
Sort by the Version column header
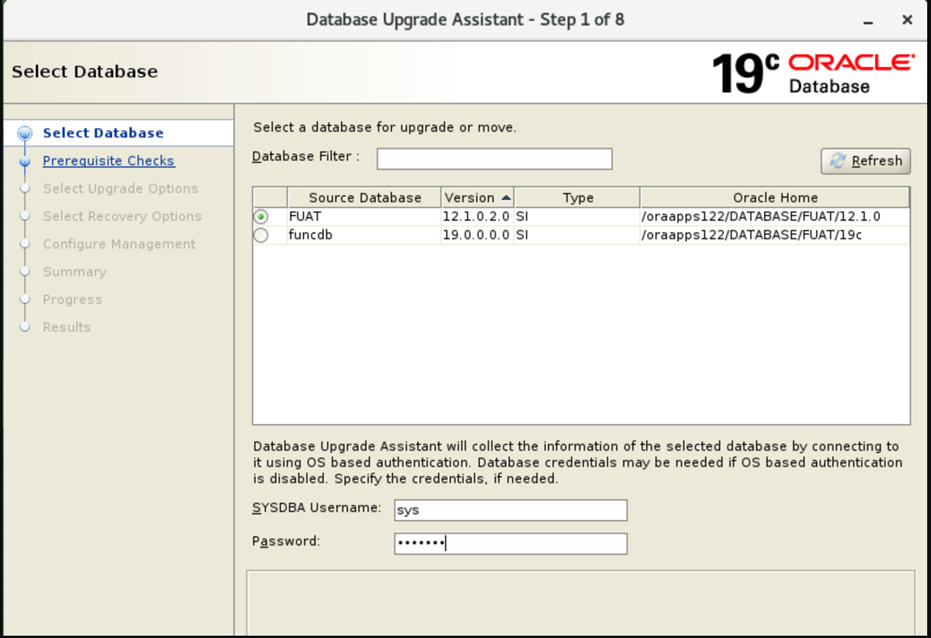[x=477, y=198]
